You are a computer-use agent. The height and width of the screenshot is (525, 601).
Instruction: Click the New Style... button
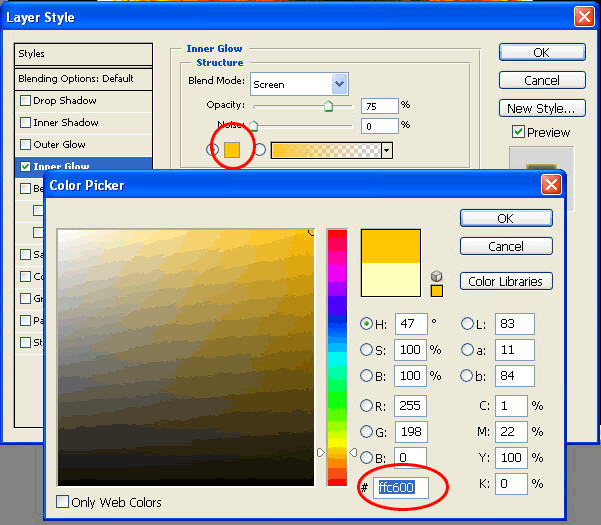541,108
